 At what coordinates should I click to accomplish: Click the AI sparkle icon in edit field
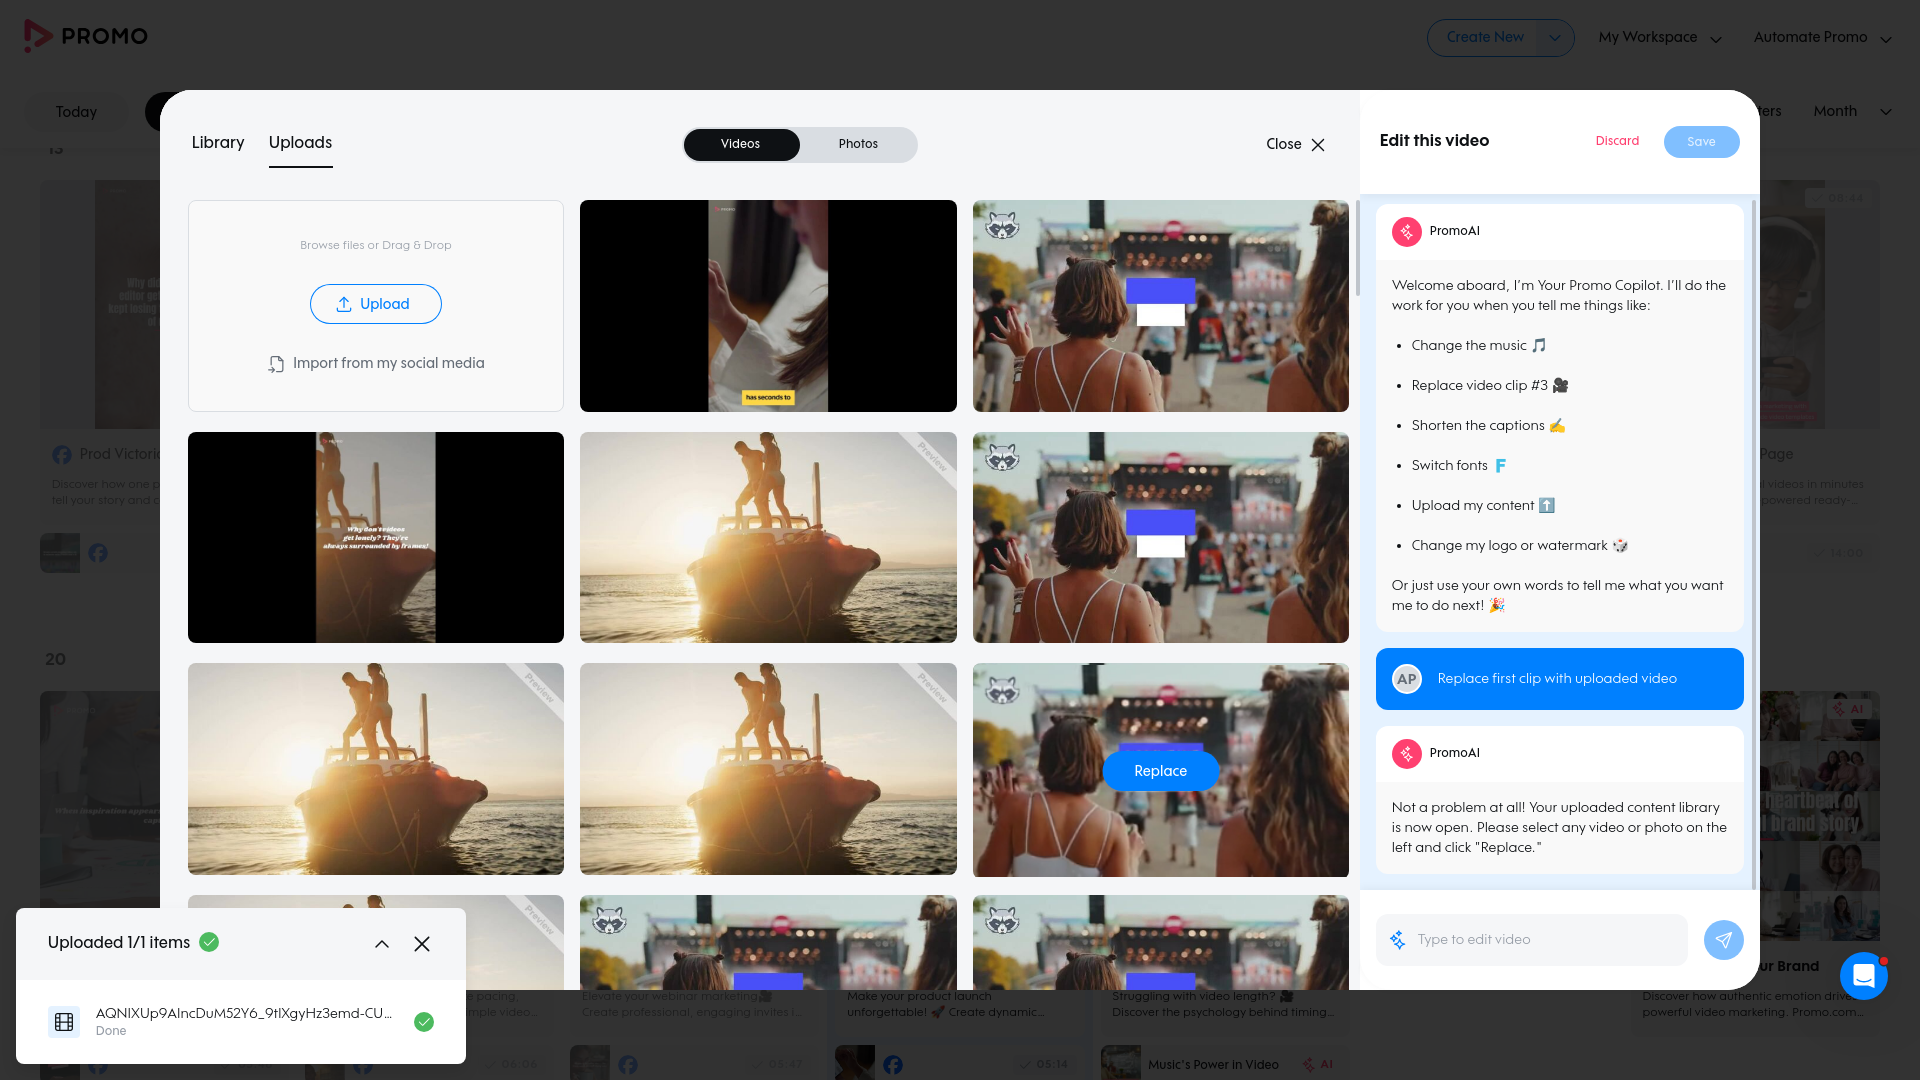click(1397, 940)
